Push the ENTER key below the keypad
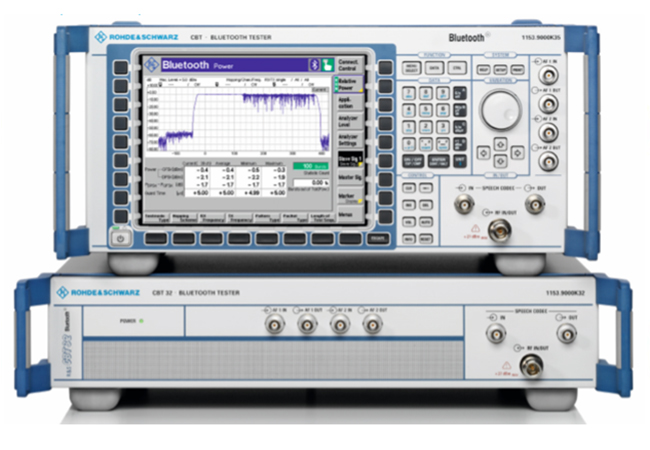This screenshot has height=450, width=650. pyautogui.click(x=438, y=161)
